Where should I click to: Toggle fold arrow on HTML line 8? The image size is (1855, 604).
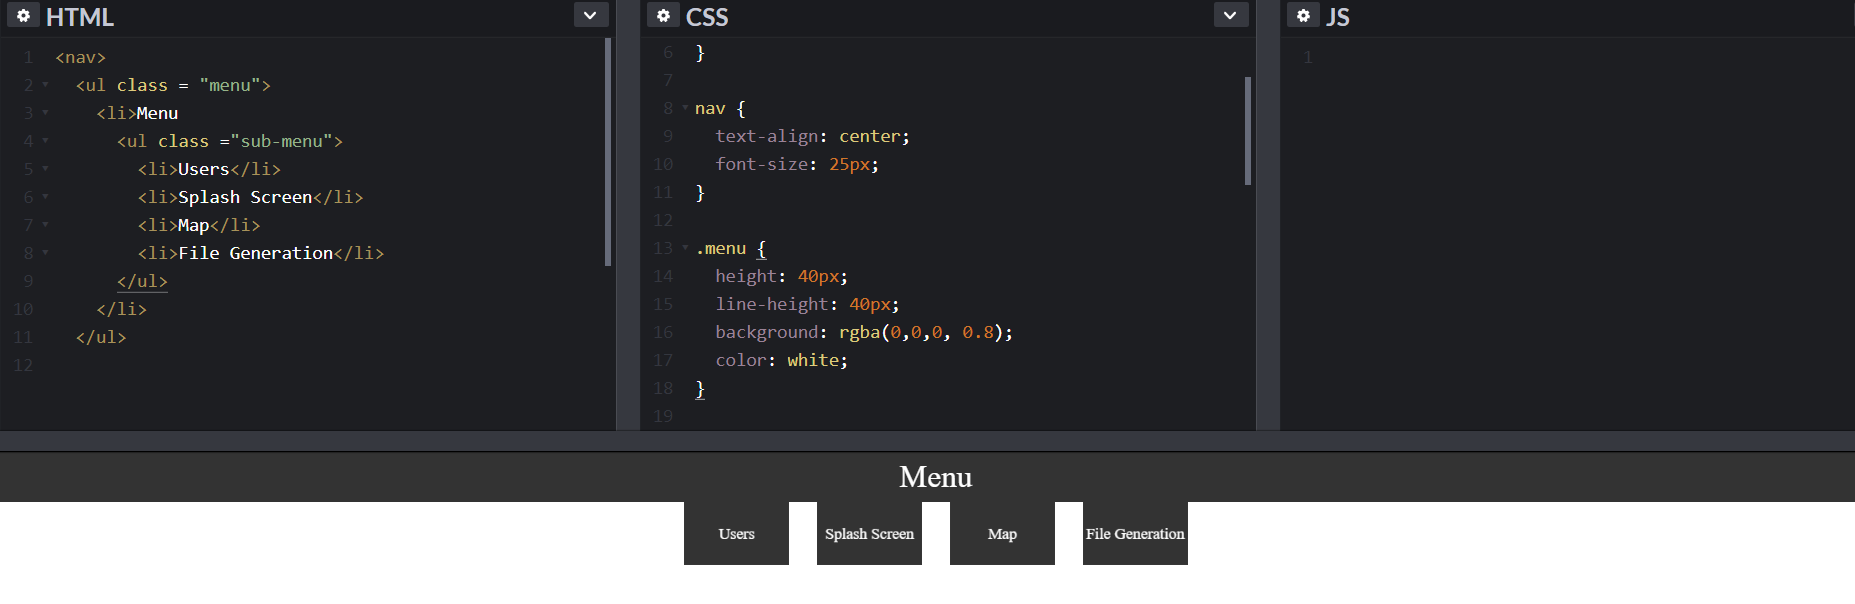coord(45,253)
